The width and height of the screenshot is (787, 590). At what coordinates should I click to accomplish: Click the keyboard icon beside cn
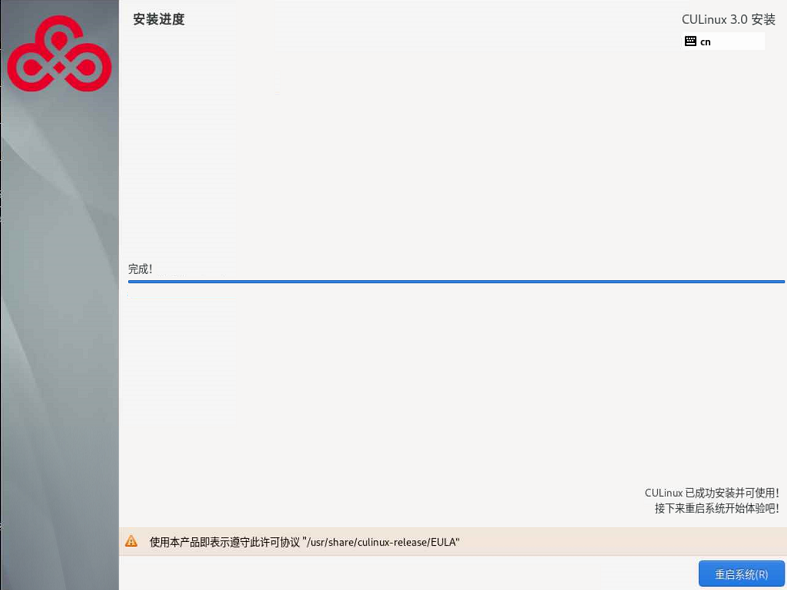click(691, 41)
